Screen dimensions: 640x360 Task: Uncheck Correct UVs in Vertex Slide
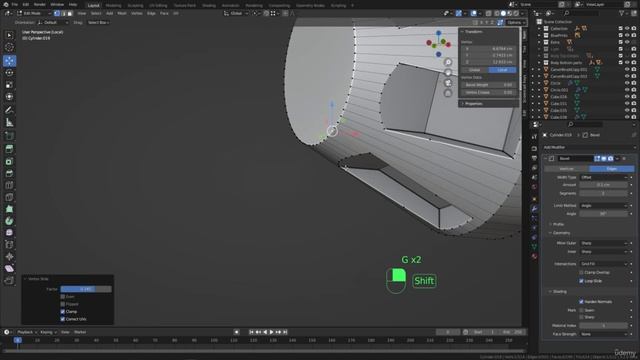coord(62,319)
